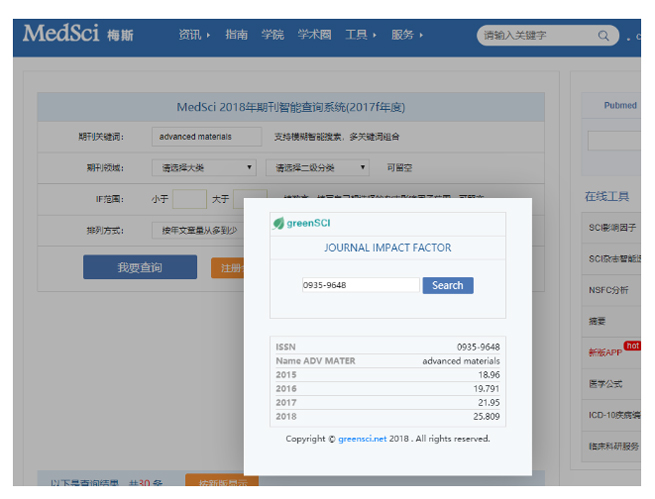Open the 新版APP link
The height and width of the screenshot is (499, 655).
(605, 353)
